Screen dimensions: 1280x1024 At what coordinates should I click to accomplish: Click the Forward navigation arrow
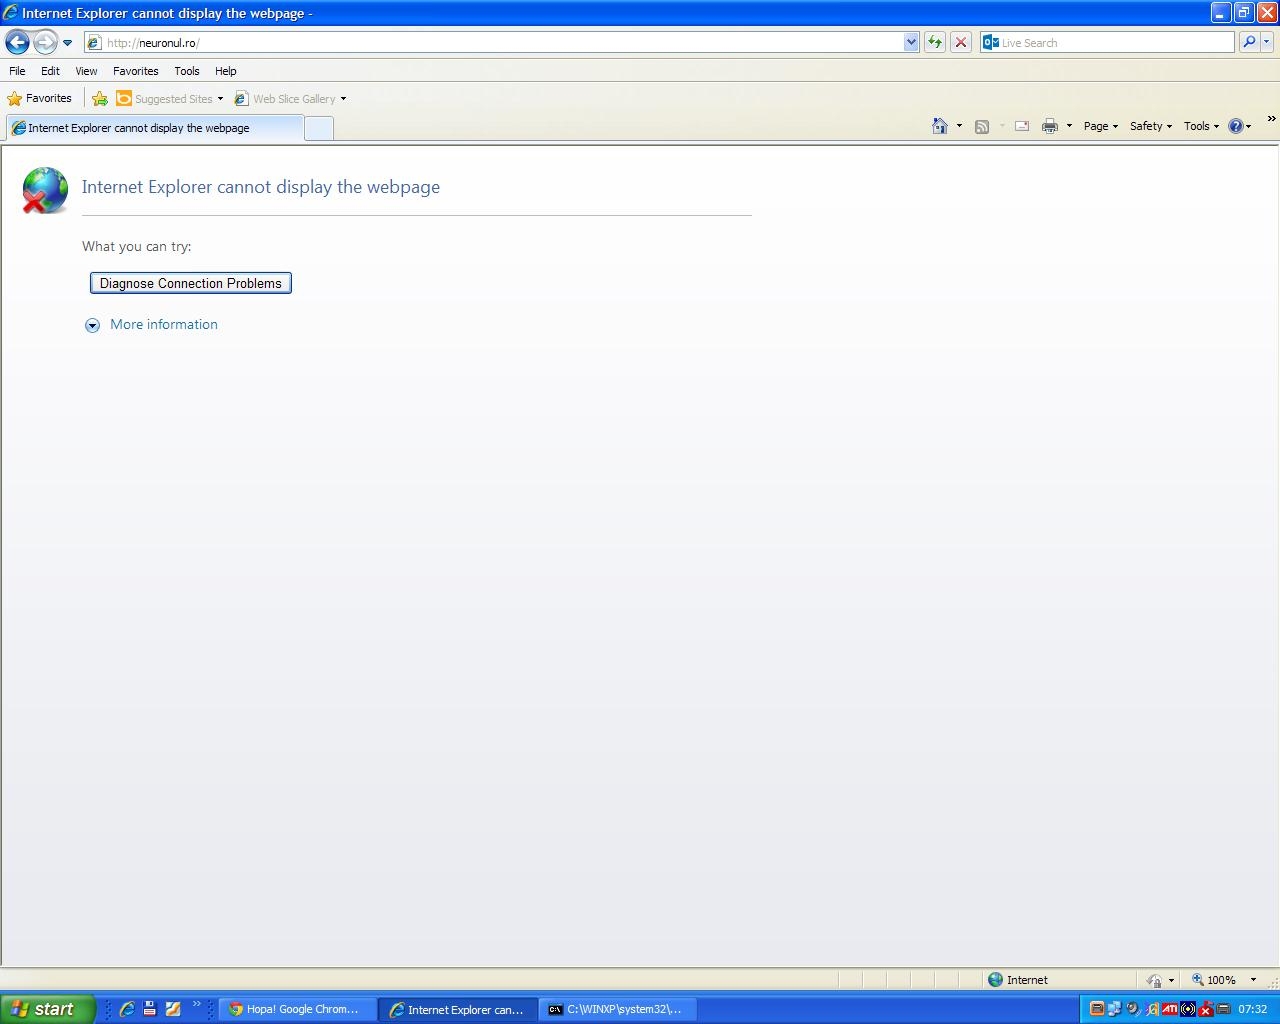point(45,42)
